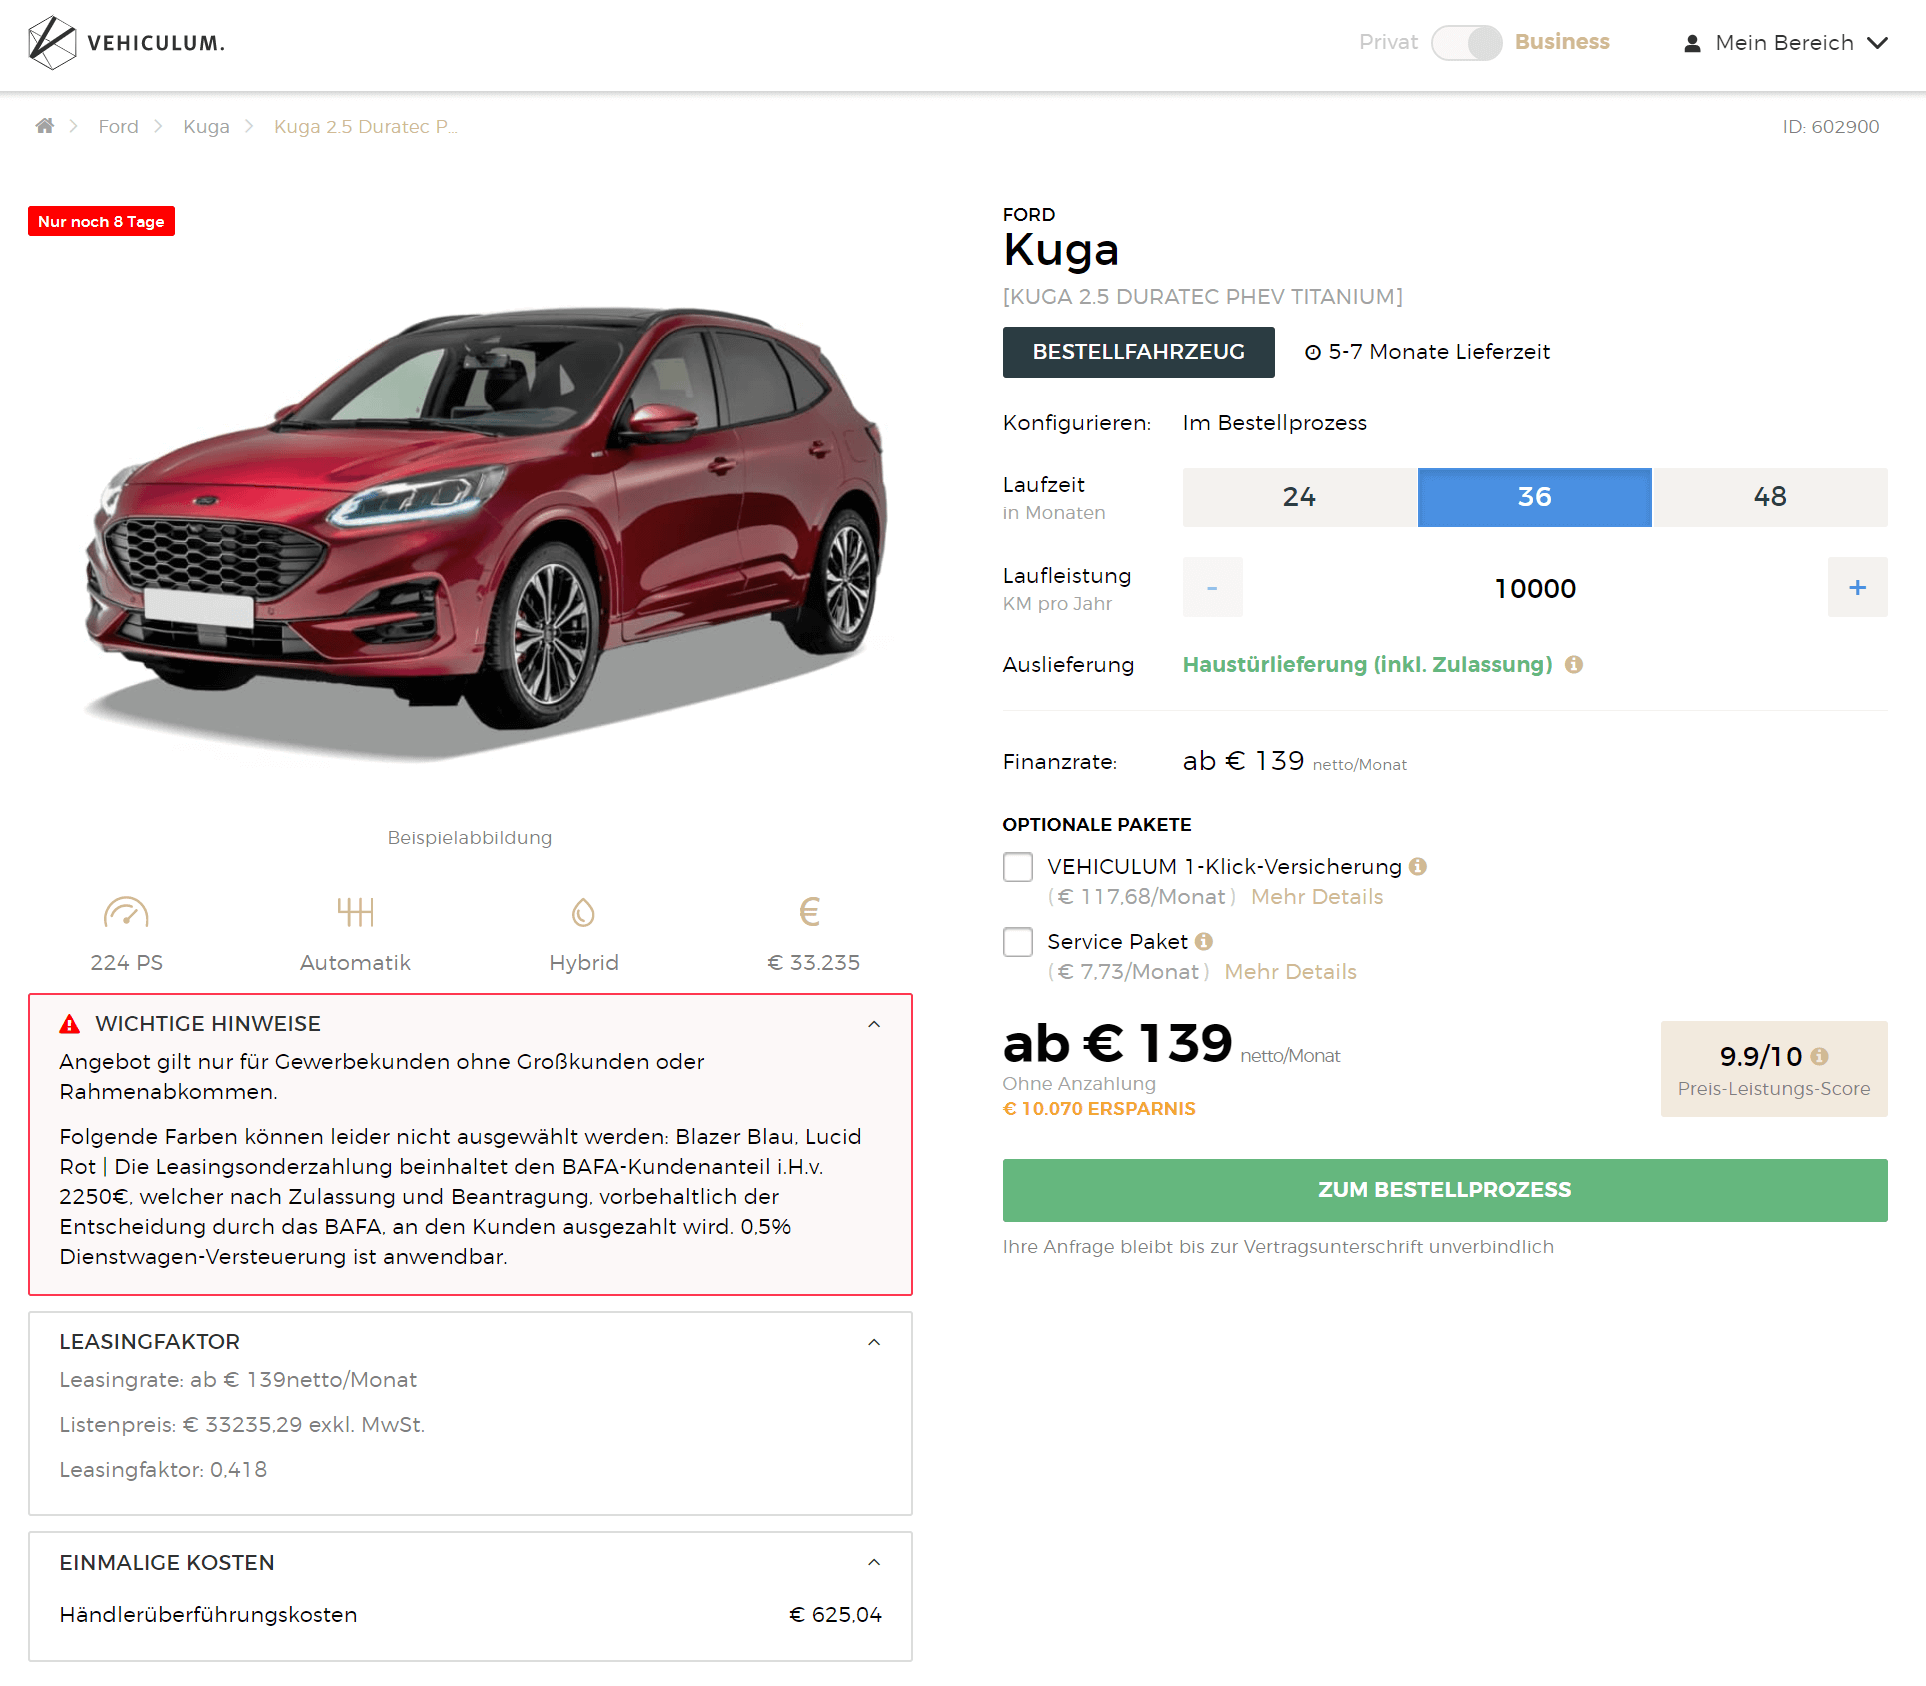Screen dimensions: 1926x1686
Task: Click info icon beside Service Paket
Action: 1204,942
